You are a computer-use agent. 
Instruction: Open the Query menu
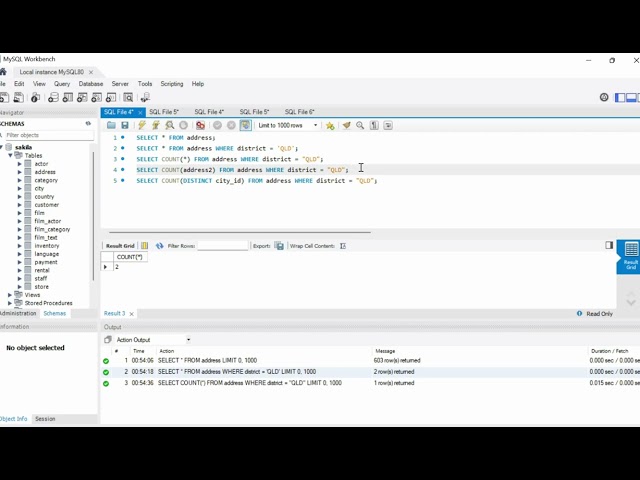[x=62, y=84]
